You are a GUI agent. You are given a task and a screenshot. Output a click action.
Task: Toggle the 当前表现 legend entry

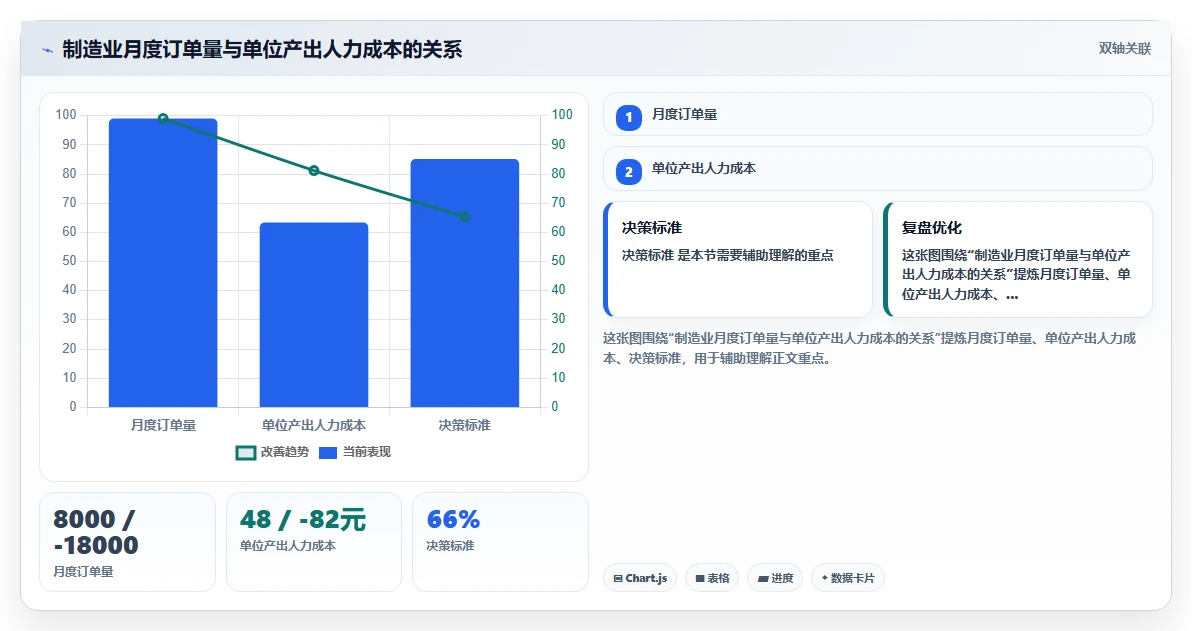point(354,452)
